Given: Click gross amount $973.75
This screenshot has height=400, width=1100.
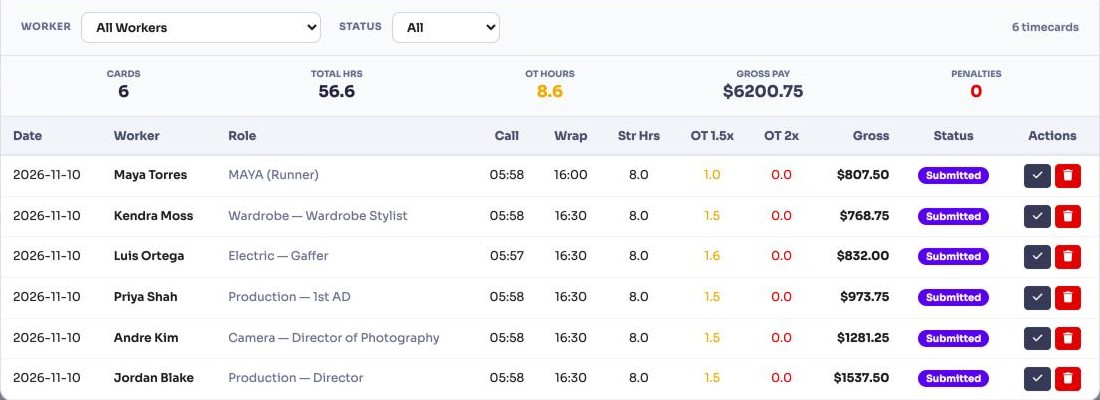Looking at the screenshot, I should [864, 297].
